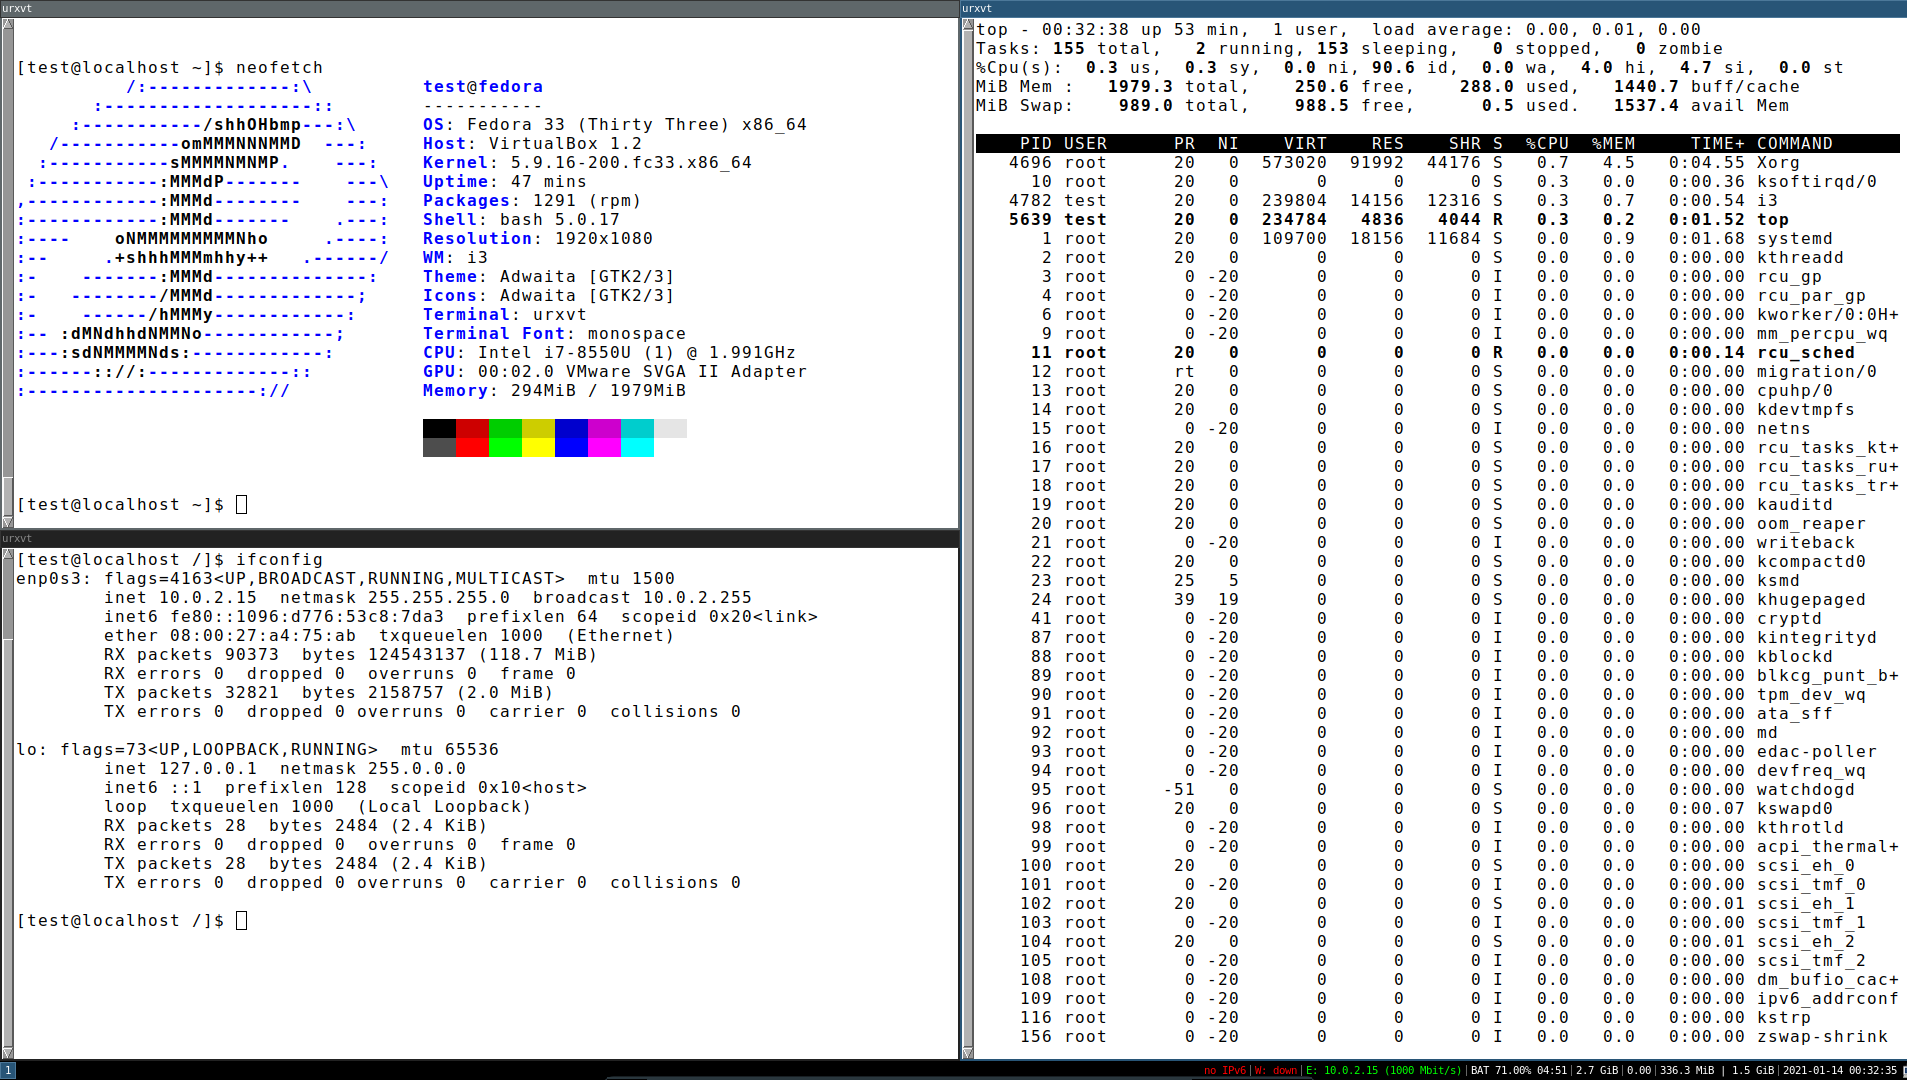Click the Resolution 1920x1080 line in neofetch
Screen dimensions: 1907x1080
[538, 239]
